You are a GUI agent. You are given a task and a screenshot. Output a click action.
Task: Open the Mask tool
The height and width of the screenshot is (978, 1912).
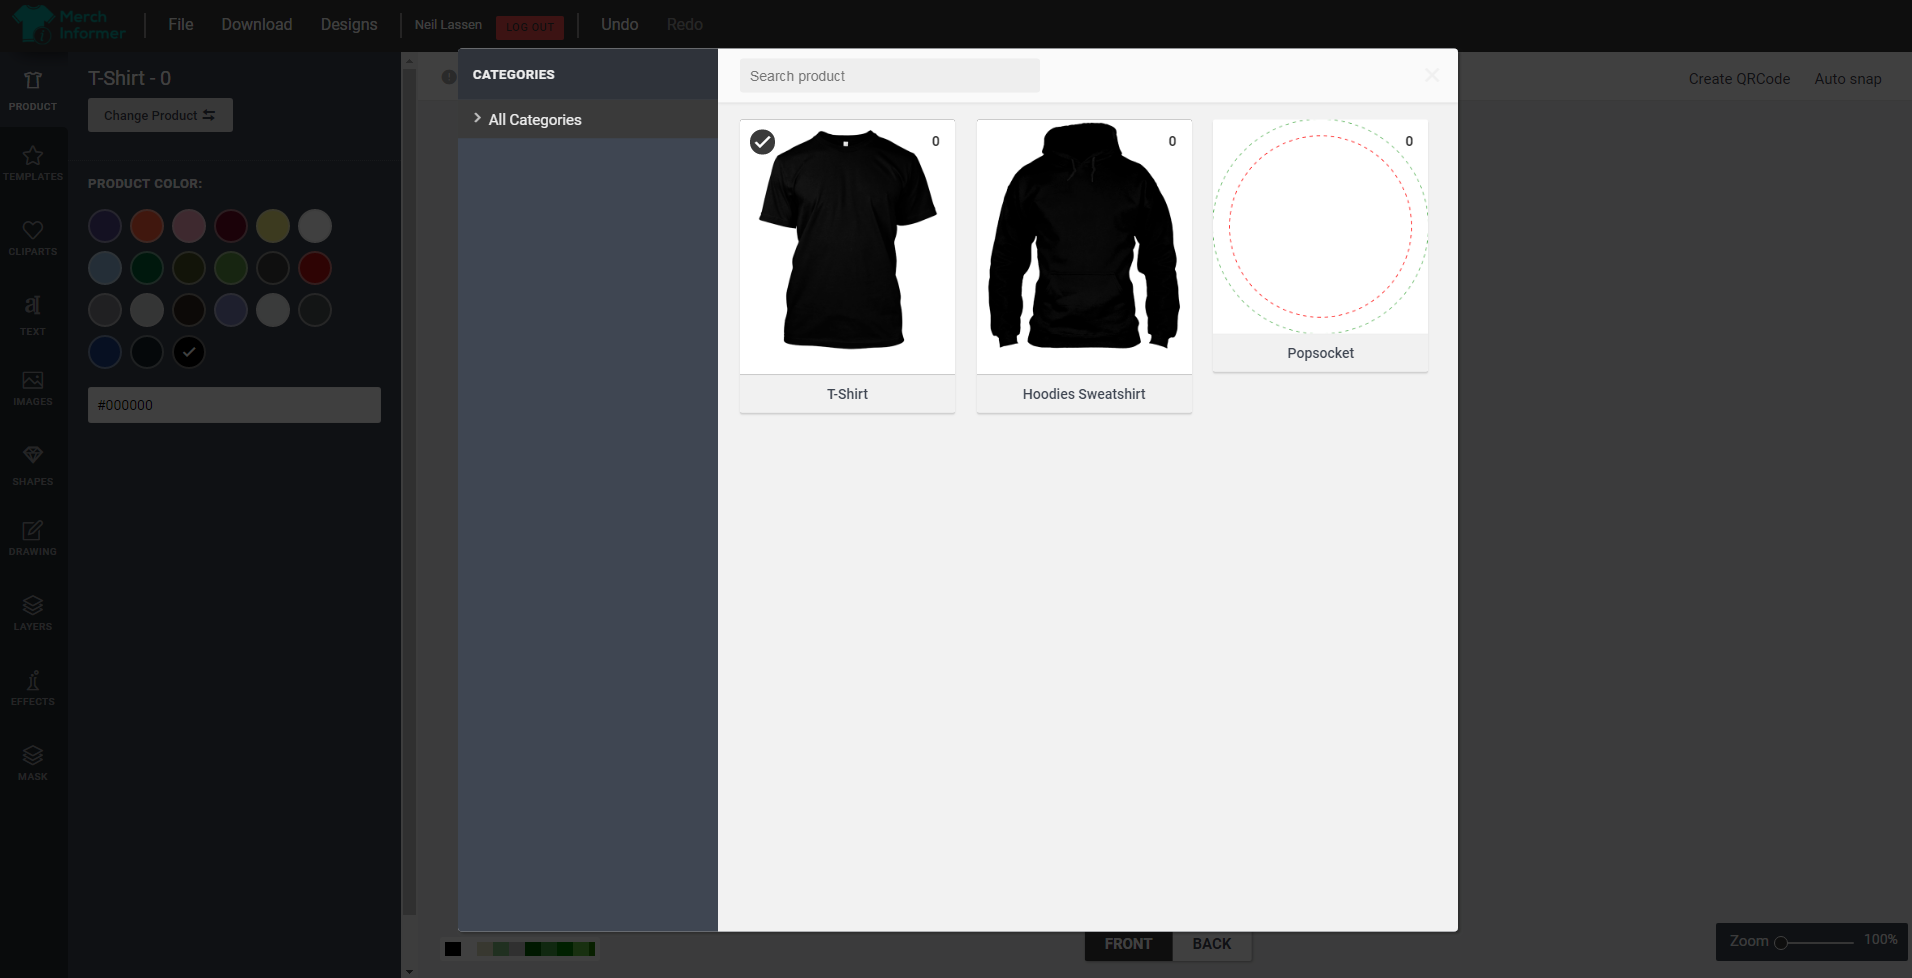pyautogui.click(x=33, y=762)
